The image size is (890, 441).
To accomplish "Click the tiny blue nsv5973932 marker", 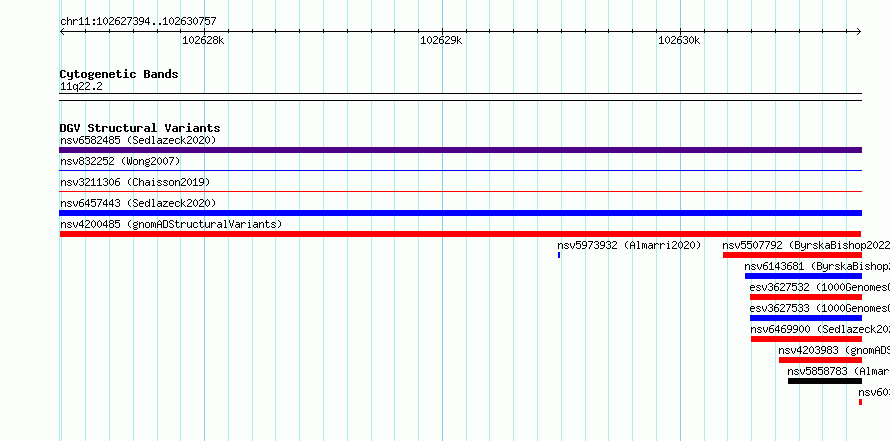I will (x=559, y=255).
